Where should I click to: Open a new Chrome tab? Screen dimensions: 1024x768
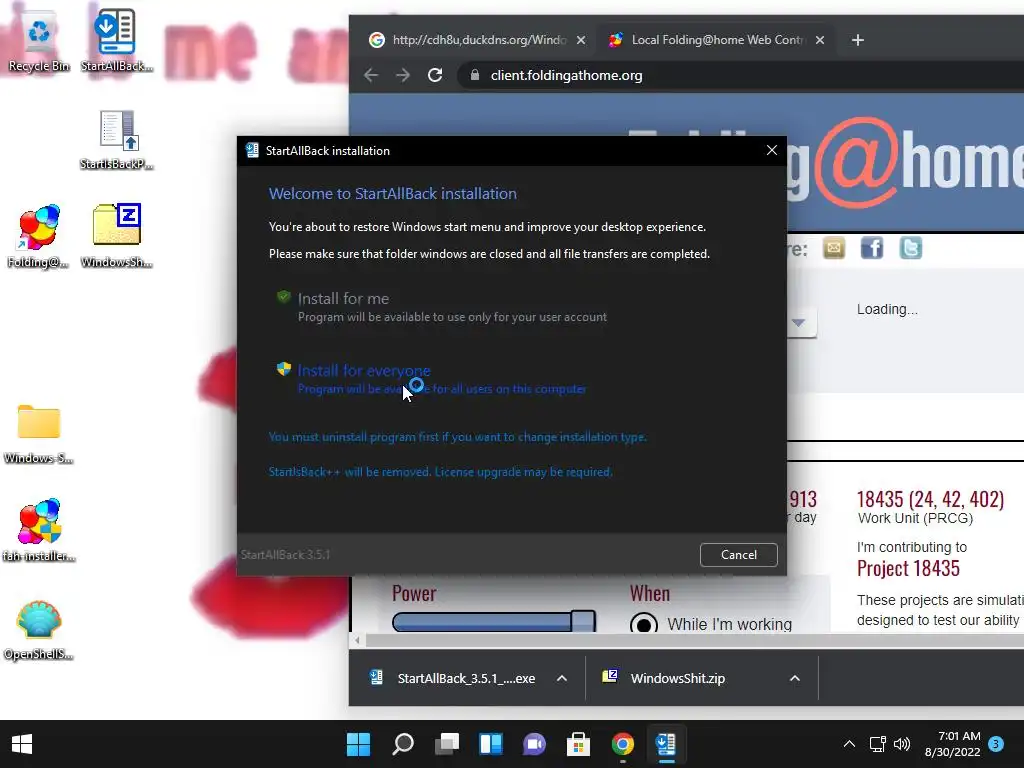857,40
